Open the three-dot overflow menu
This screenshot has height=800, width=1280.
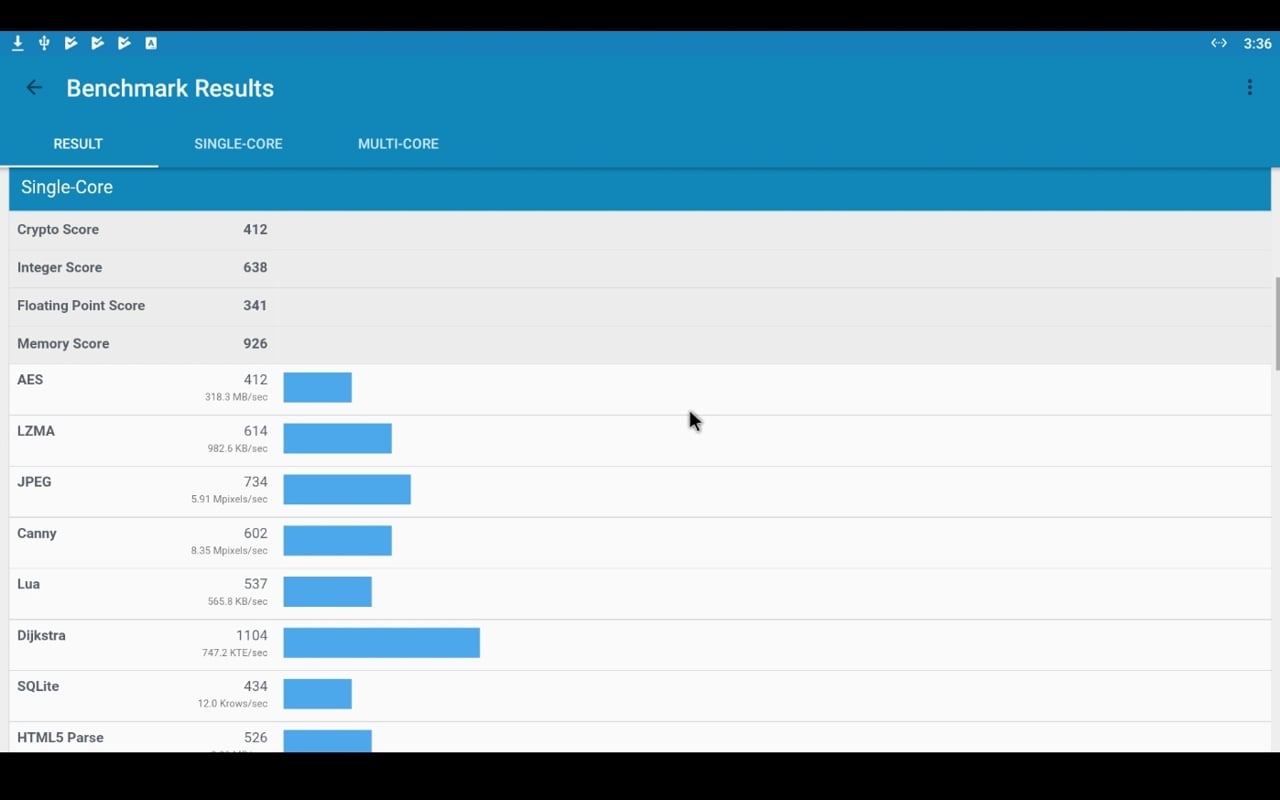coord(1249,87)
